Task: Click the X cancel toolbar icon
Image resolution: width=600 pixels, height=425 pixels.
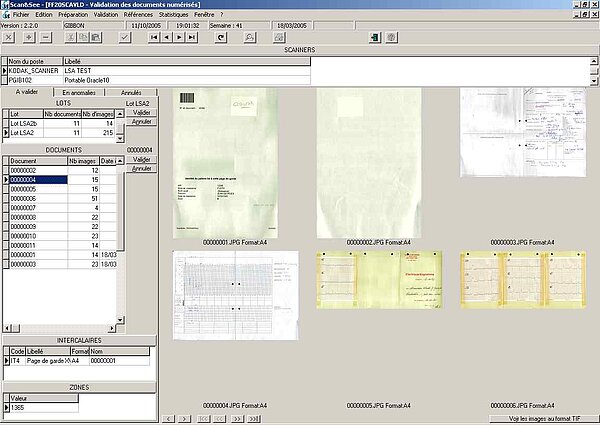Action: (10, 37)
